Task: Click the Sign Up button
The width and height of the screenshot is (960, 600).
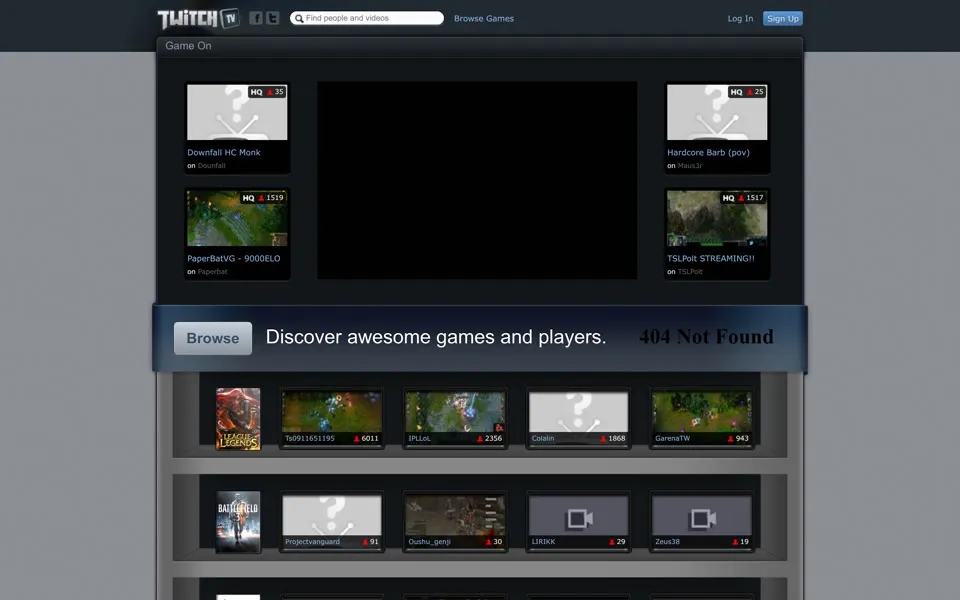Action: (x=782, y=18)
